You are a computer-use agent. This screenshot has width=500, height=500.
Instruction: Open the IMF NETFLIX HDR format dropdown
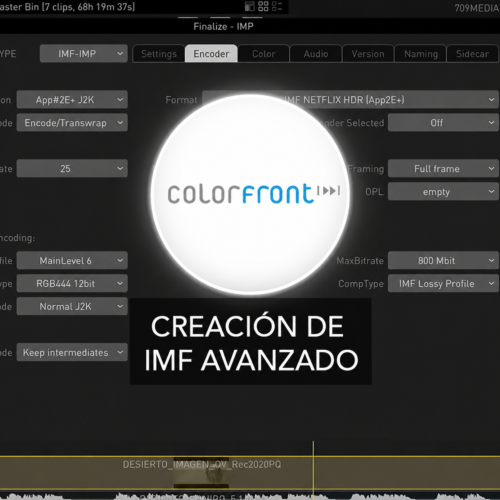coord(350,100)
